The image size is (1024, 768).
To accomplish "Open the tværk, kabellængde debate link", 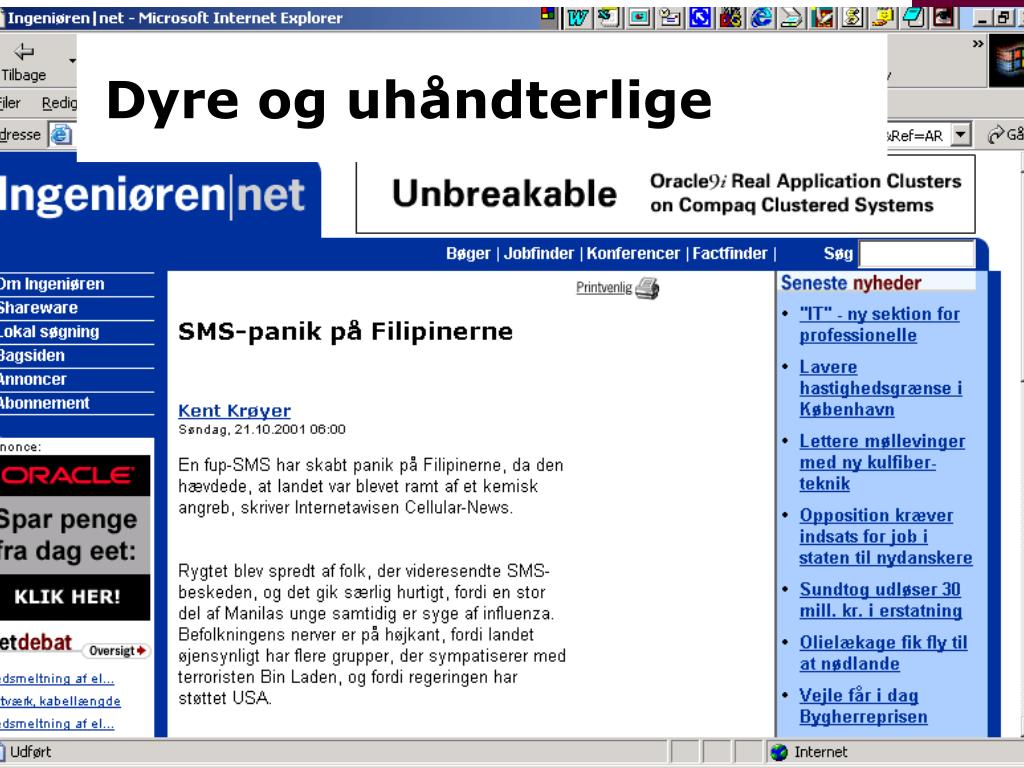I will click(60, 701).
